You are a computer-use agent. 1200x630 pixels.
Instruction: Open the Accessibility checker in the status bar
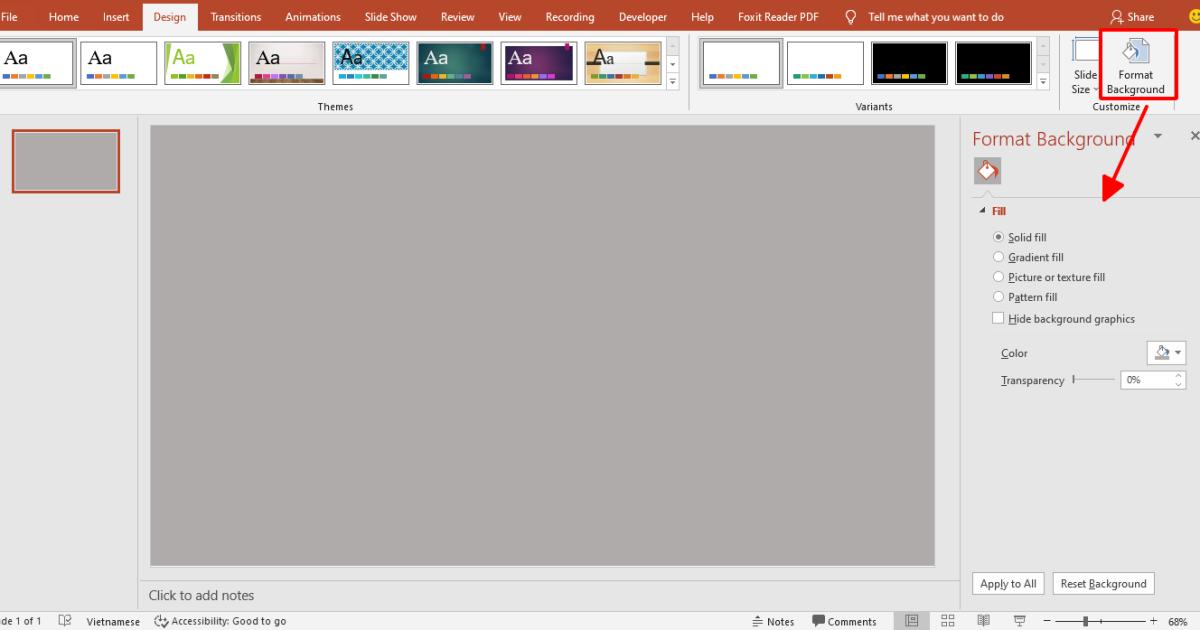[x=220, y=620]
